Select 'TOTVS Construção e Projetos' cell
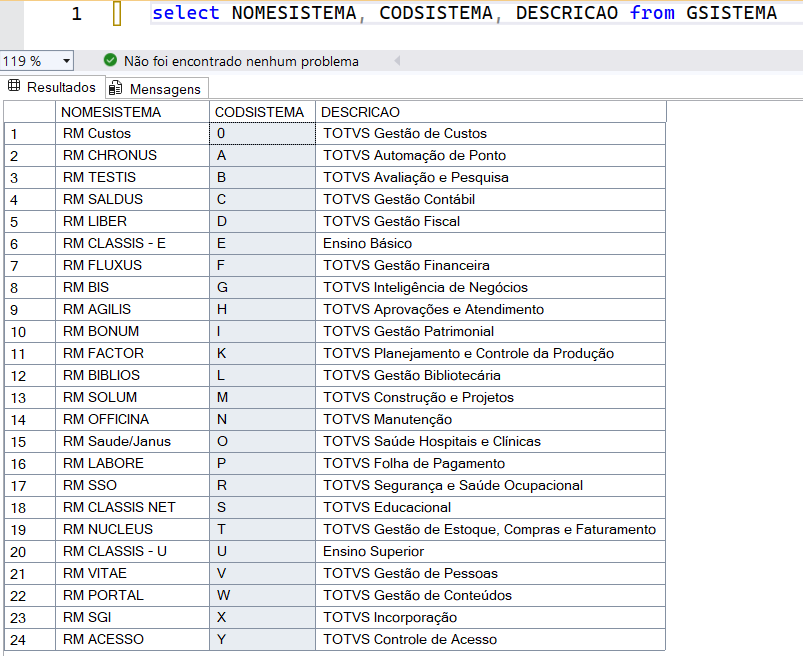This screenshot has width=803, height=656. click(491, 398)
